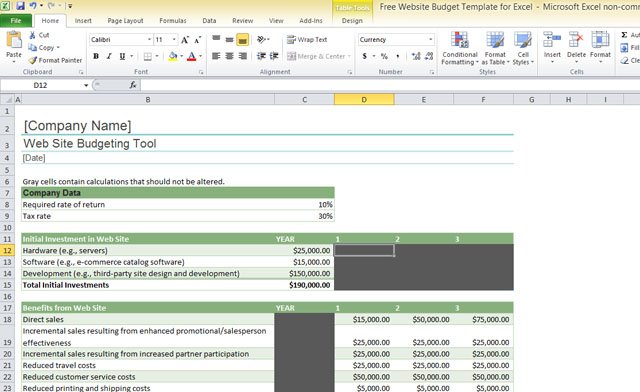Screen dimensions: 640x392
Task: Open the View ribbon tab
Action: [x=276, y=20]
